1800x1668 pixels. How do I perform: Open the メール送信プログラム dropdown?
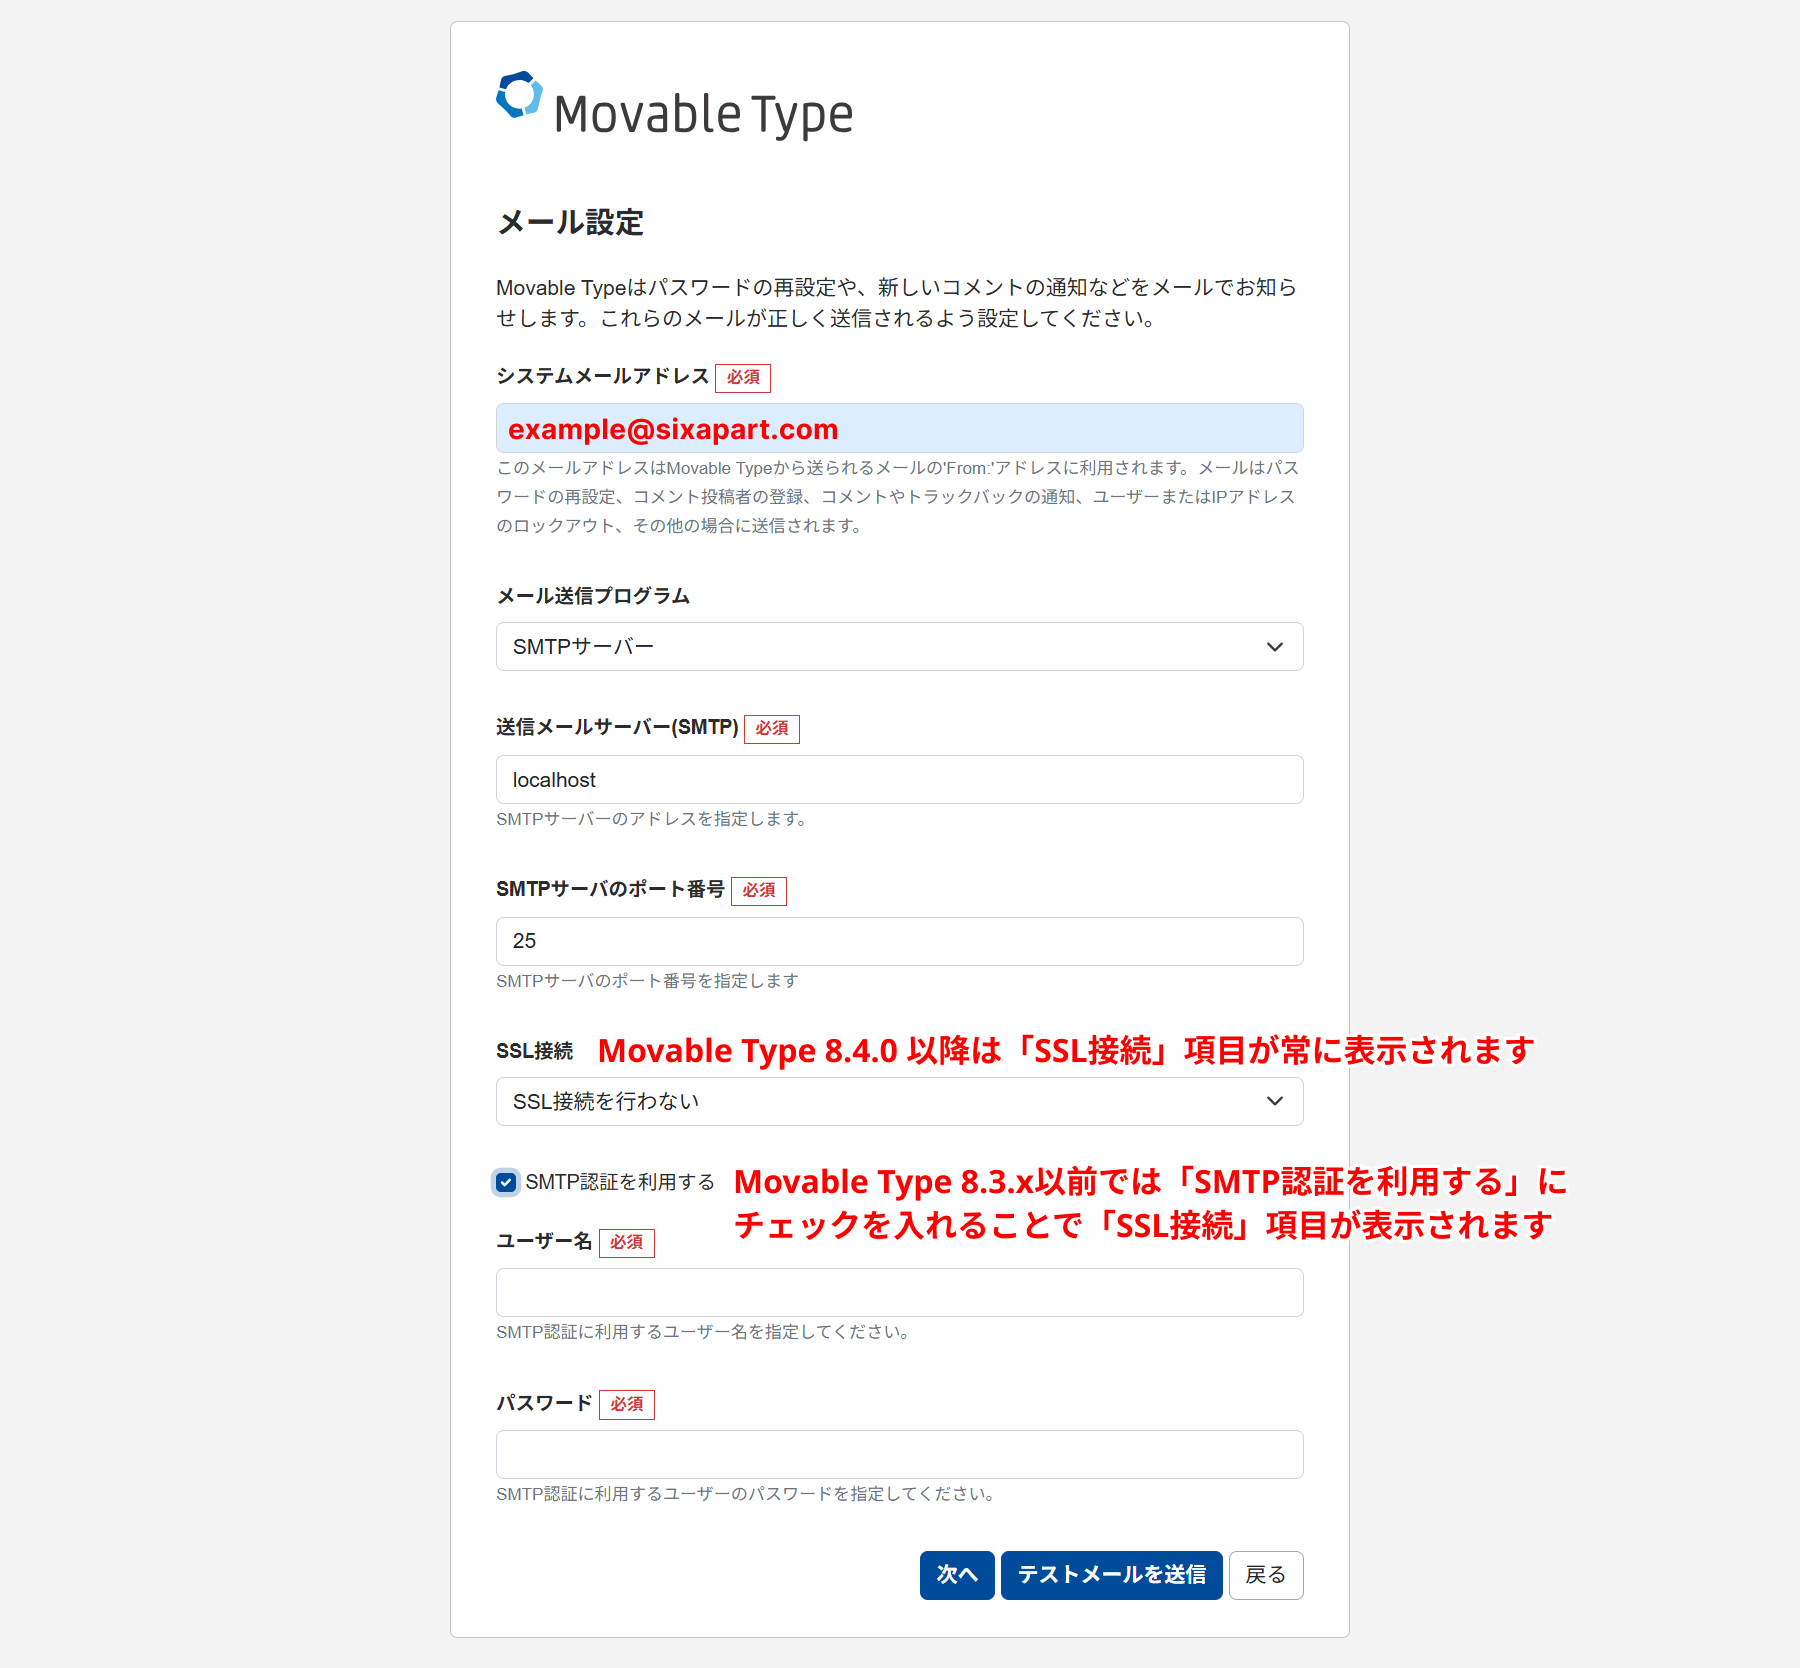pyautogui.click(x=899, y=647)
